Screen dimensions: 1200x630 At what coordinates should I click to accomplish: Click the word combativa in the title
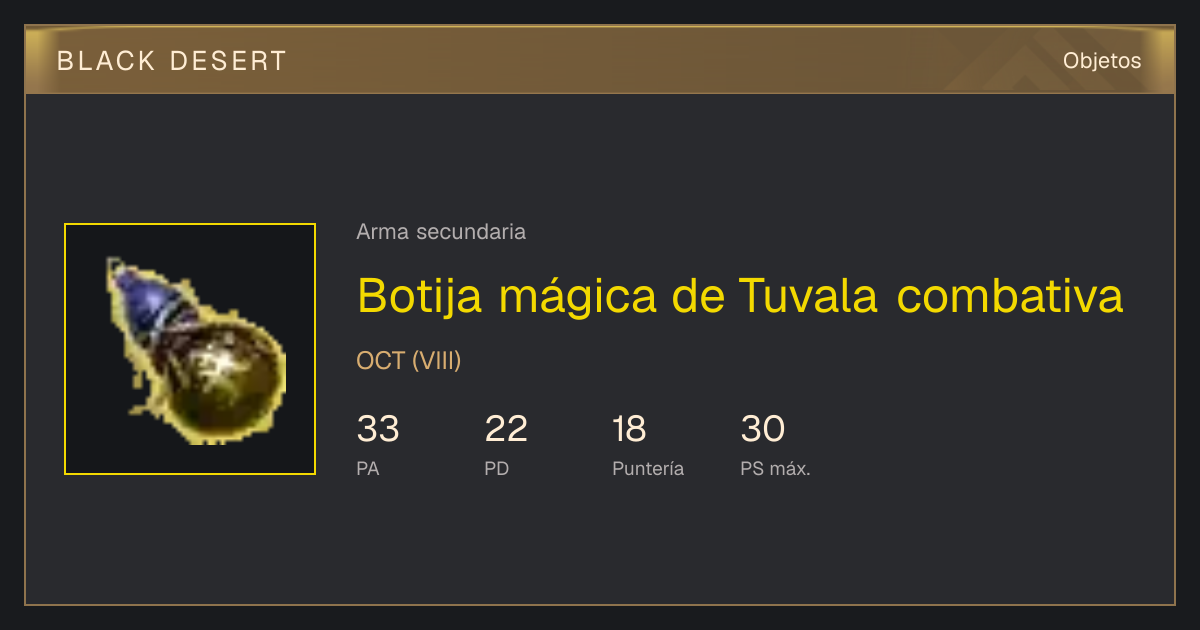pyautogui.click(x=1010, y=295)
